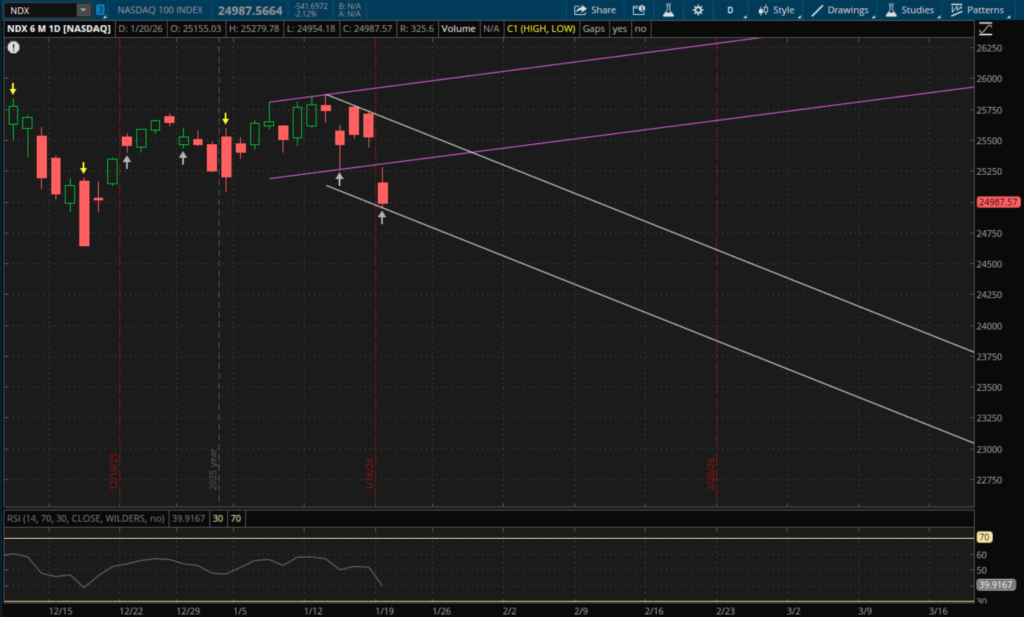Click the yellow down arrow signal above first candle
The height and width of the screenshot is (617, 1024).
13,89
